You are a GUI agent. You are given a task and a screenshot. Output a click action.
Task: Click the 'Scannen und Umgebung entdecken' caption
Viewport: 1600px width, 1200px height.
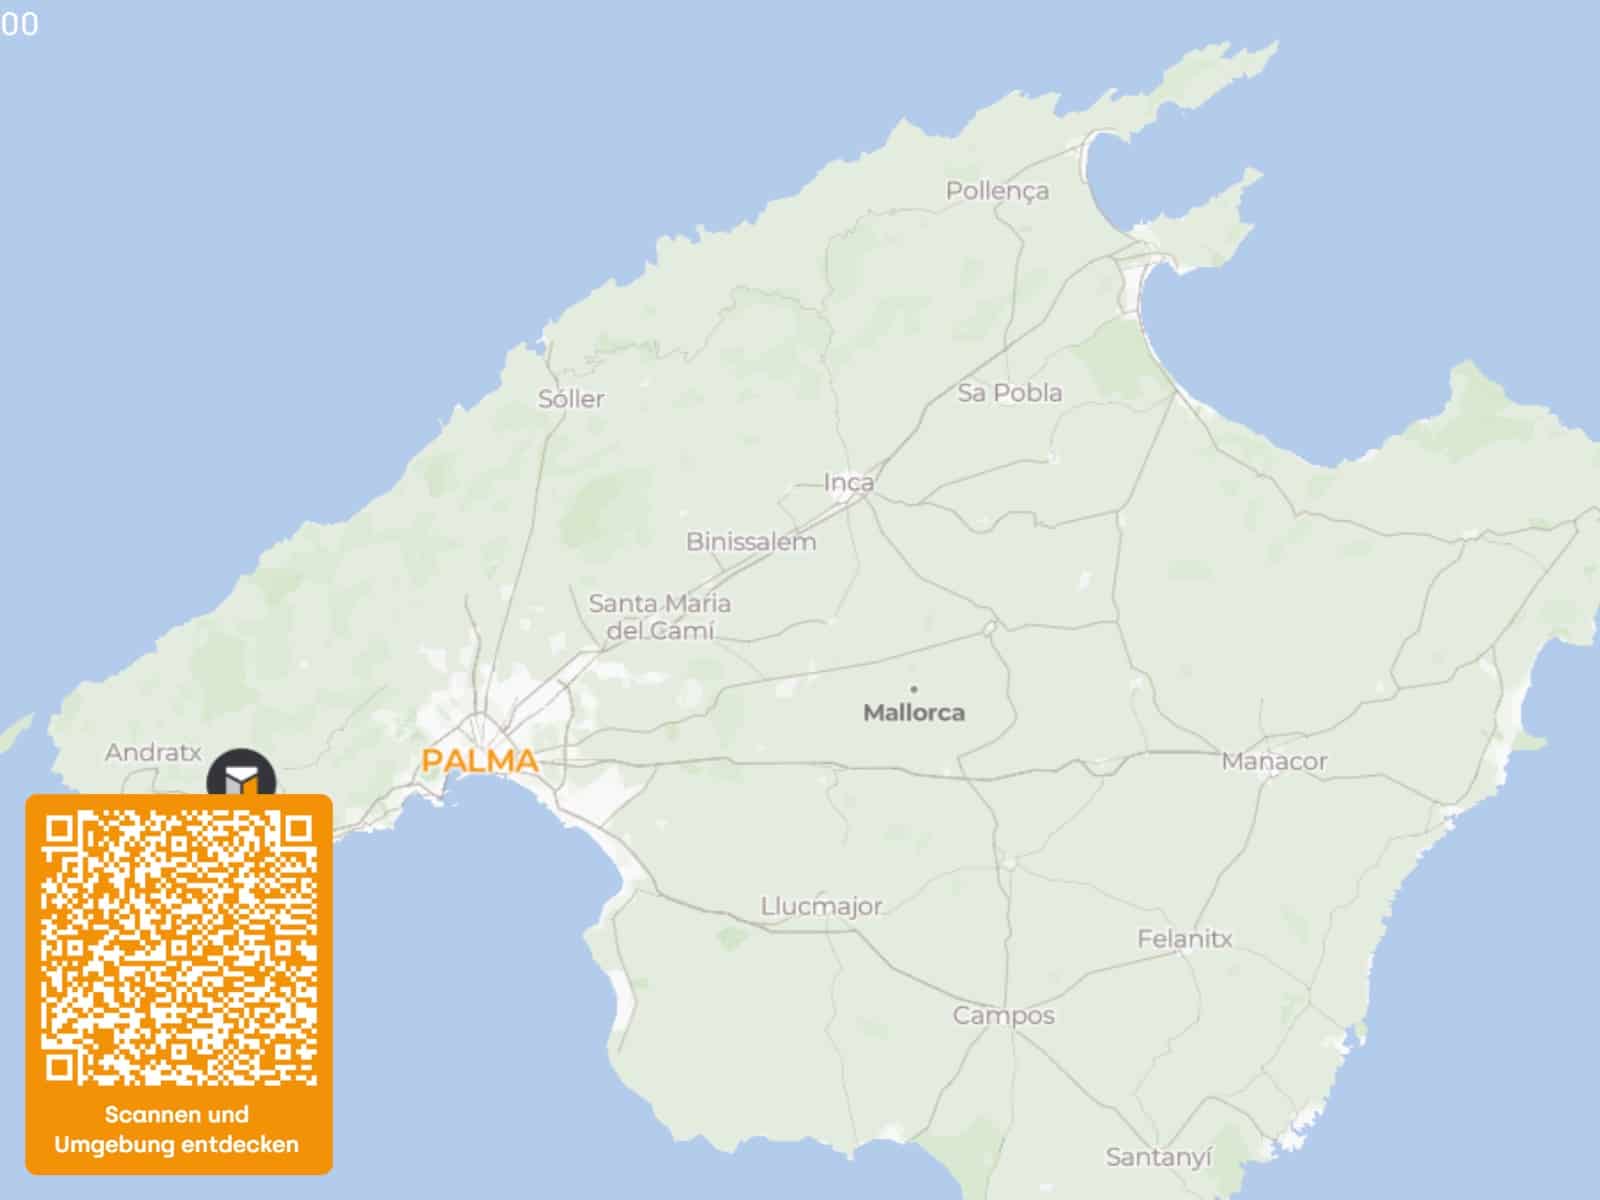pyautogui.click(x=177, y=1129)
